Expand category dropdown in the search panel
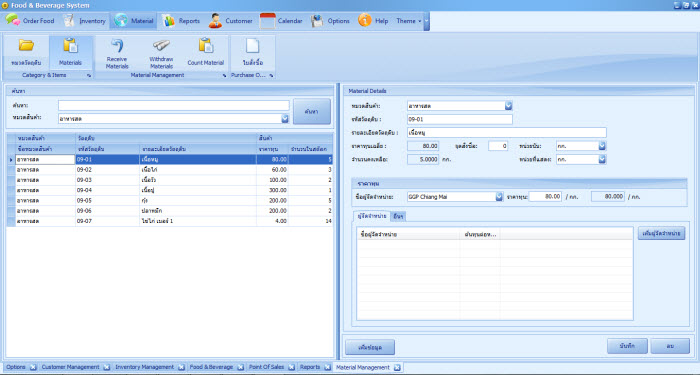The height and width of the screenshot is (375, 700). point(285,119)
